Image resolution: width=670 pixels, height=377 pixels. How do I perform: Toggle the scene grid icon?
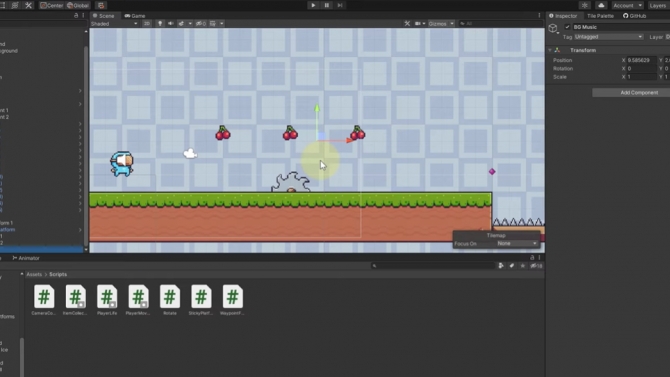click(x=213, y=24)
